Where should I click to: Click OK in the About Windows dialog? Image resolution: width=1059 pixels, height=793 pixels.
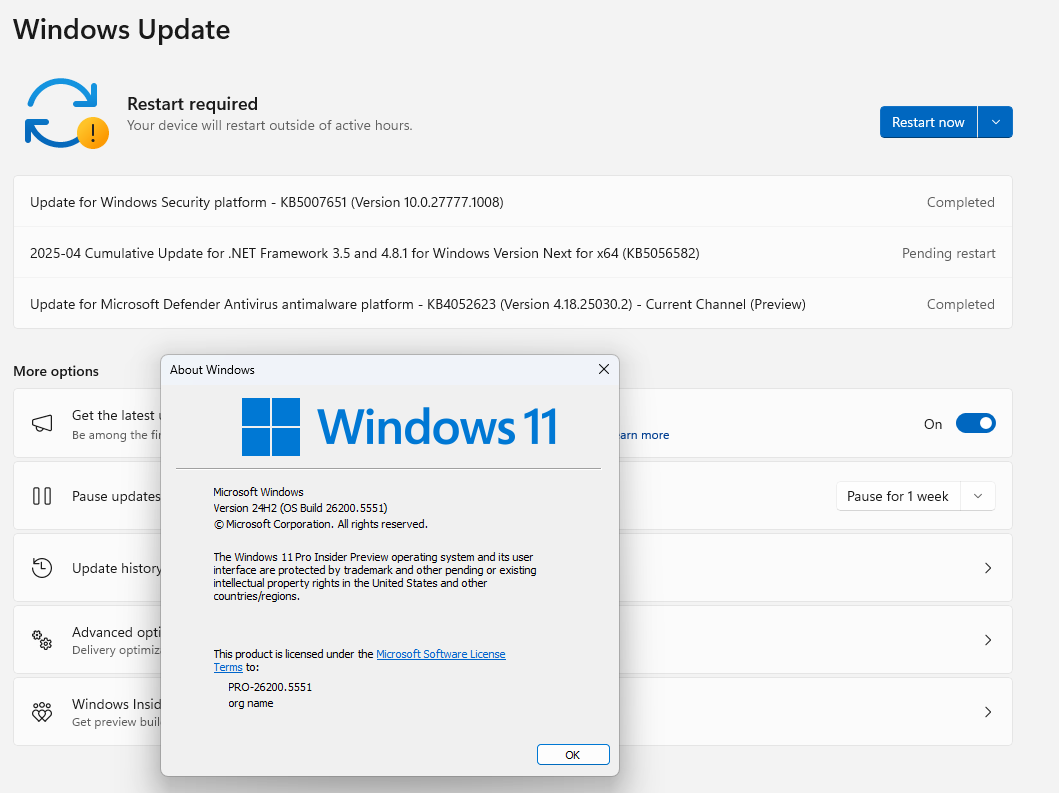coord(573,754)
